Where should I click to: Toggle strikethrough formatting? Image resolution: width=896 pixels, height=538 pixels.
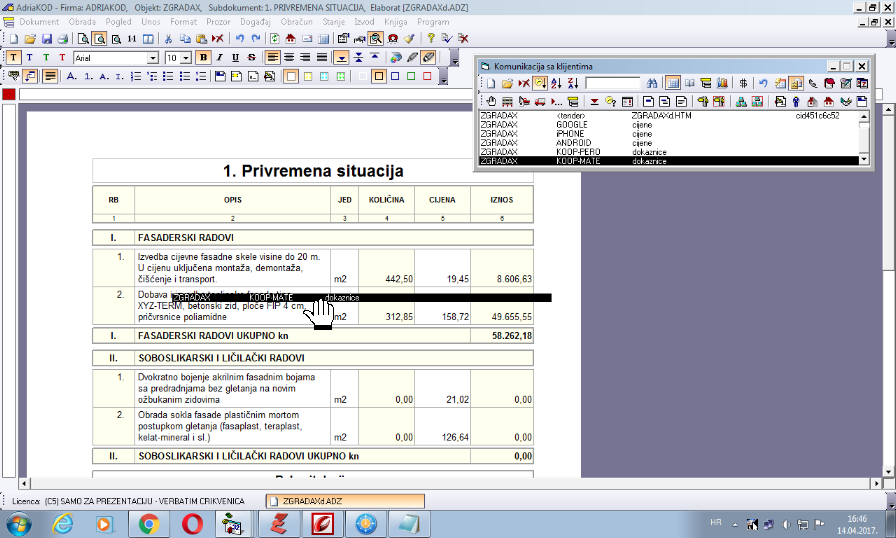point(251,58)
